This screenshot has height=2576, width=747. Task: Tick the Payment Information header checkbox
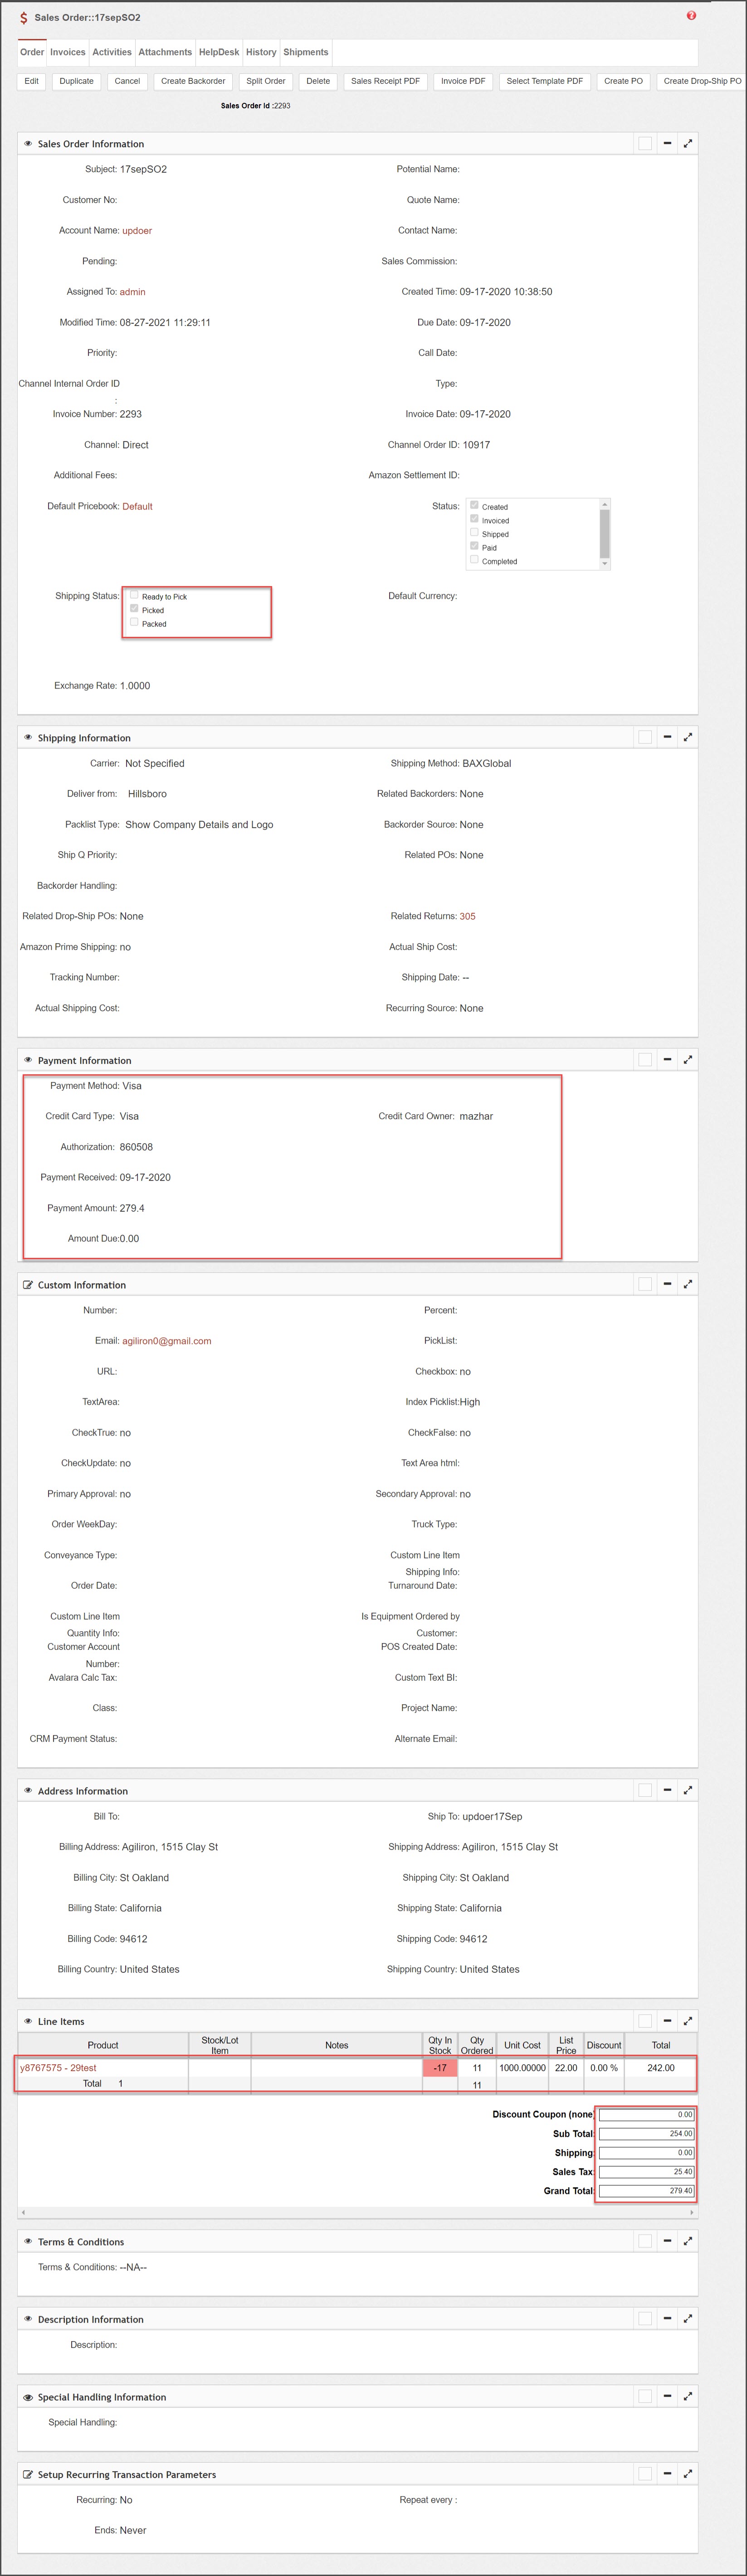[645, 1059]
